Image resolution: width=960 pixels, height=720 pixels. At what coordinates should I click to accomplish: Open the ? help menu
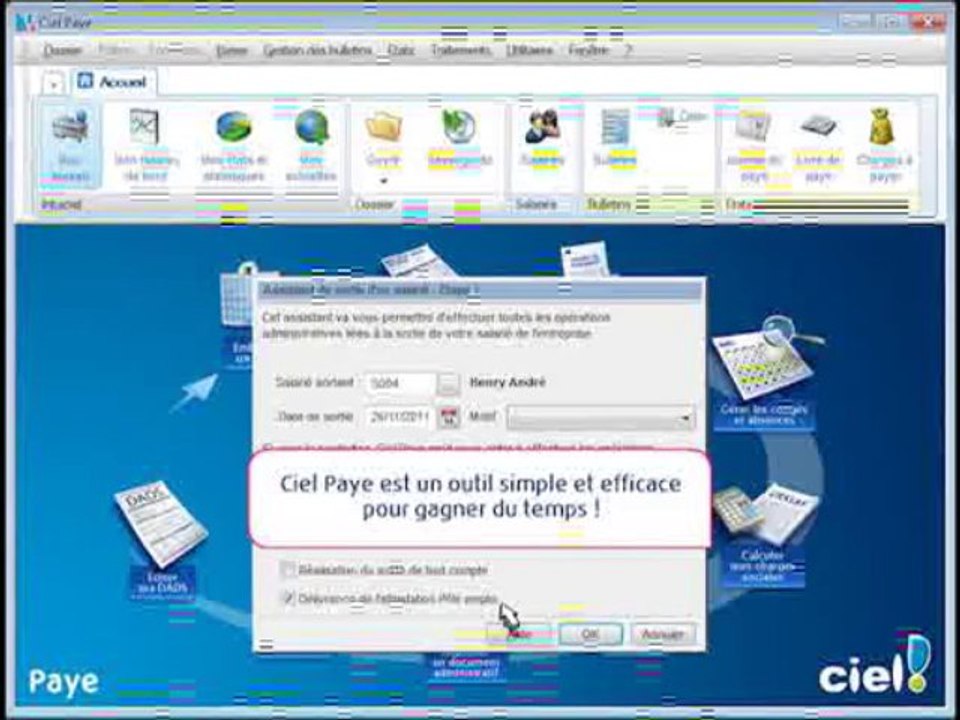(628, 50)
